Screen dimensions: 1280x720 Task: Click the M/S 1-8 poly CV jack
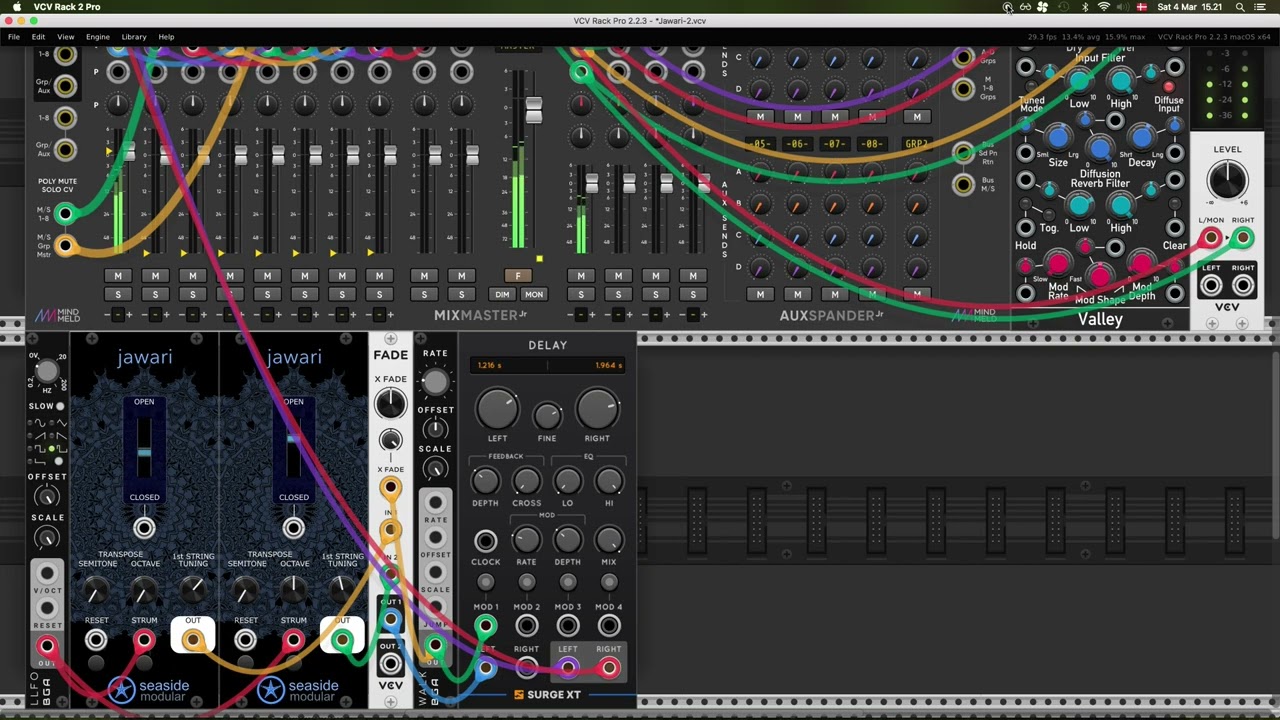pos(65,213)
